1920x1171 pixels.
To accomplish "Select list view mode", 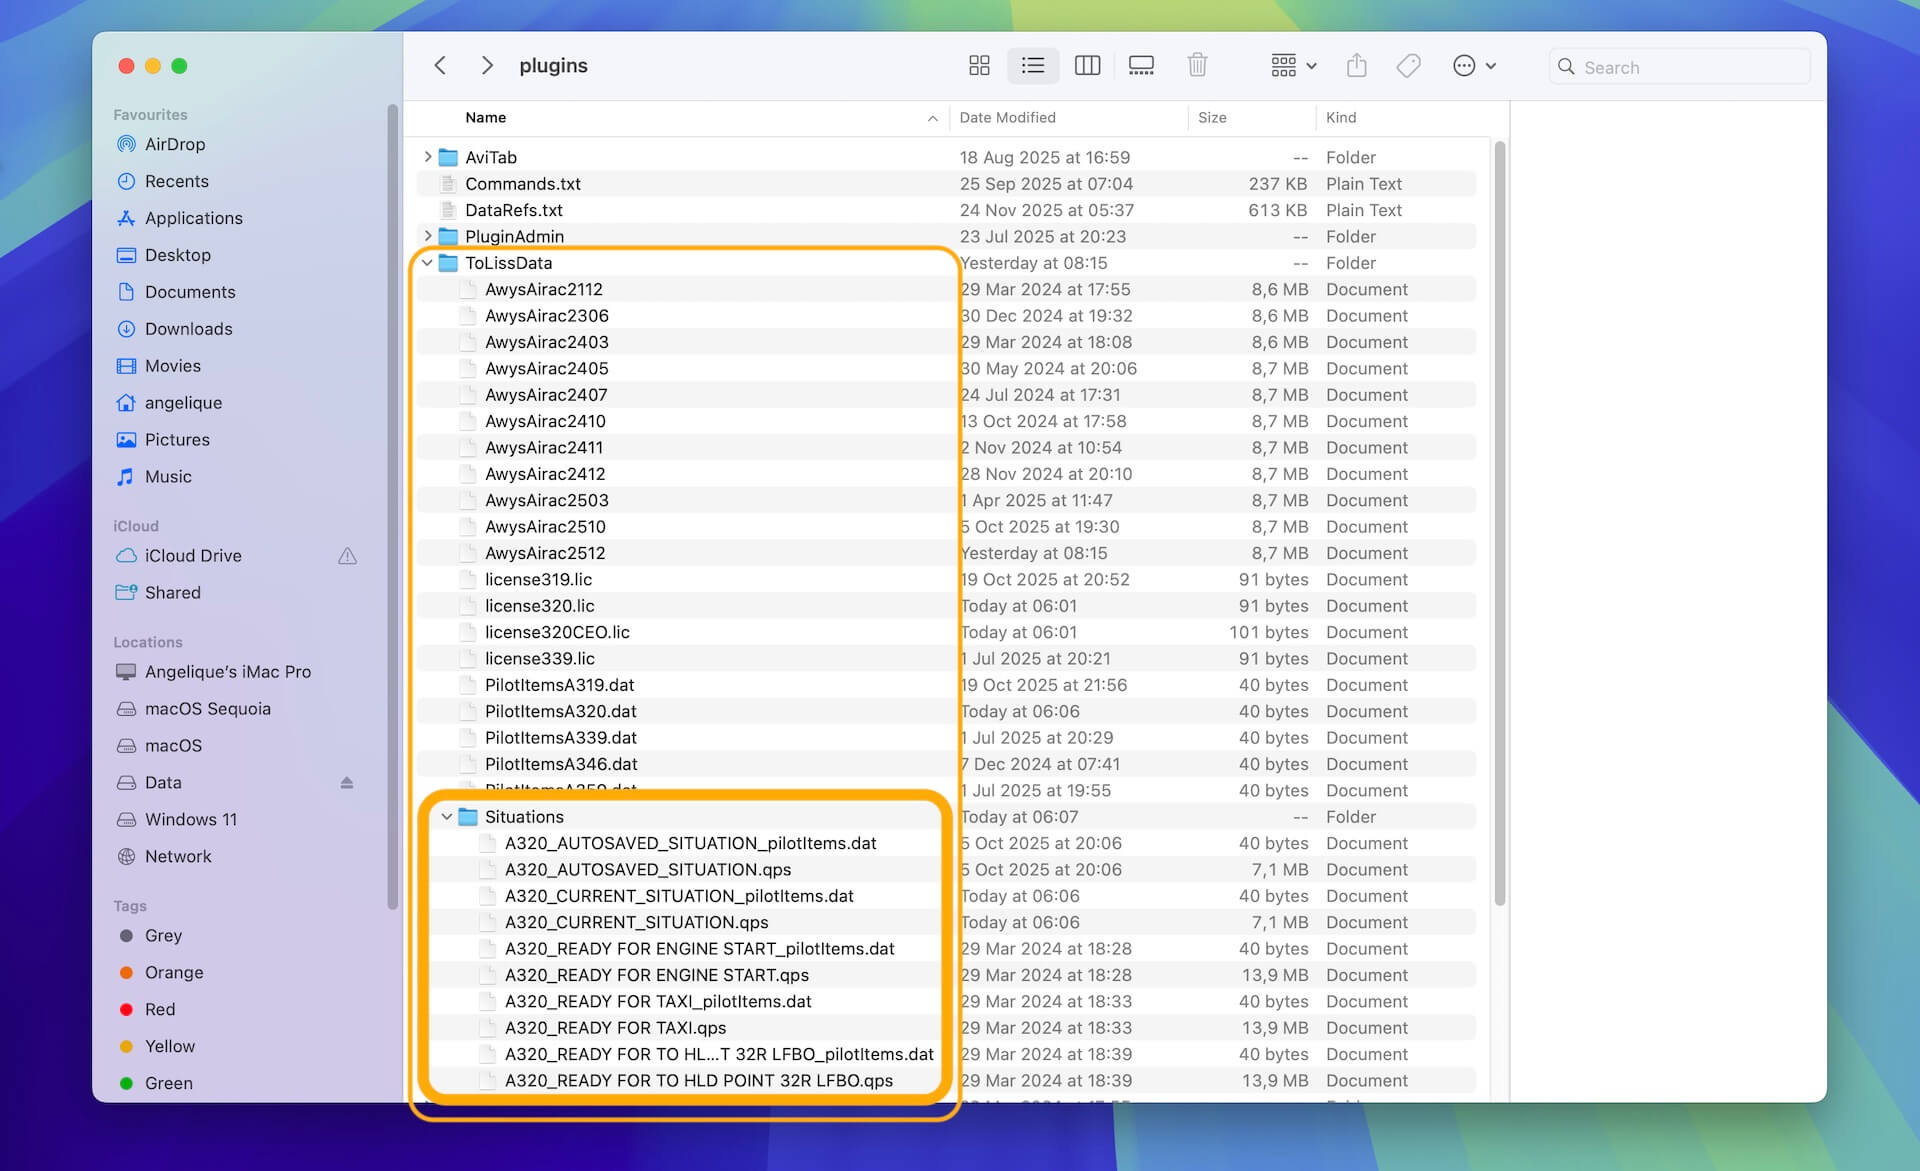I will (x=1033, y=66).
